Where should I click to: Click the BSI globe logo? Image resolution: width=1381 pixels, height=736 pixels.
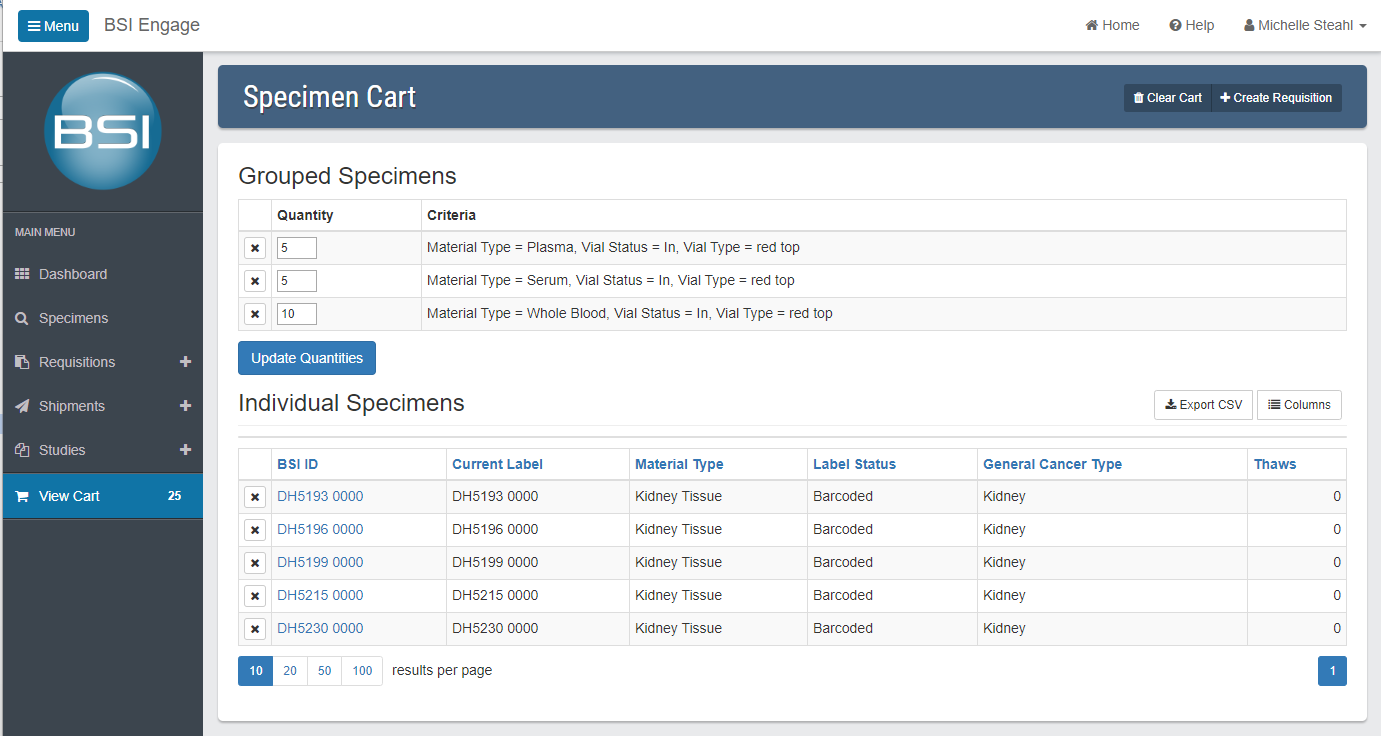[103, 131]
